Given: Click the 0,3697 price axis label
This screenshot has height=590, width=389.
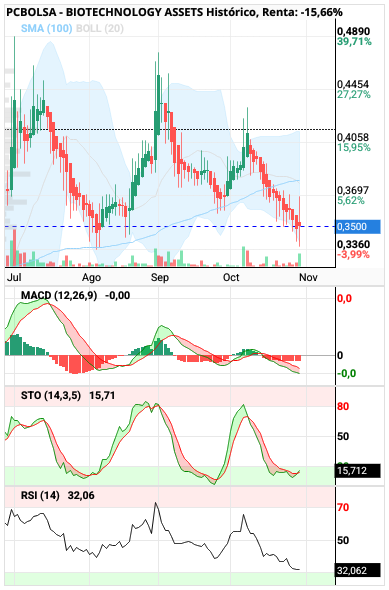Looking at the screenshot, I should pos(353,190).
